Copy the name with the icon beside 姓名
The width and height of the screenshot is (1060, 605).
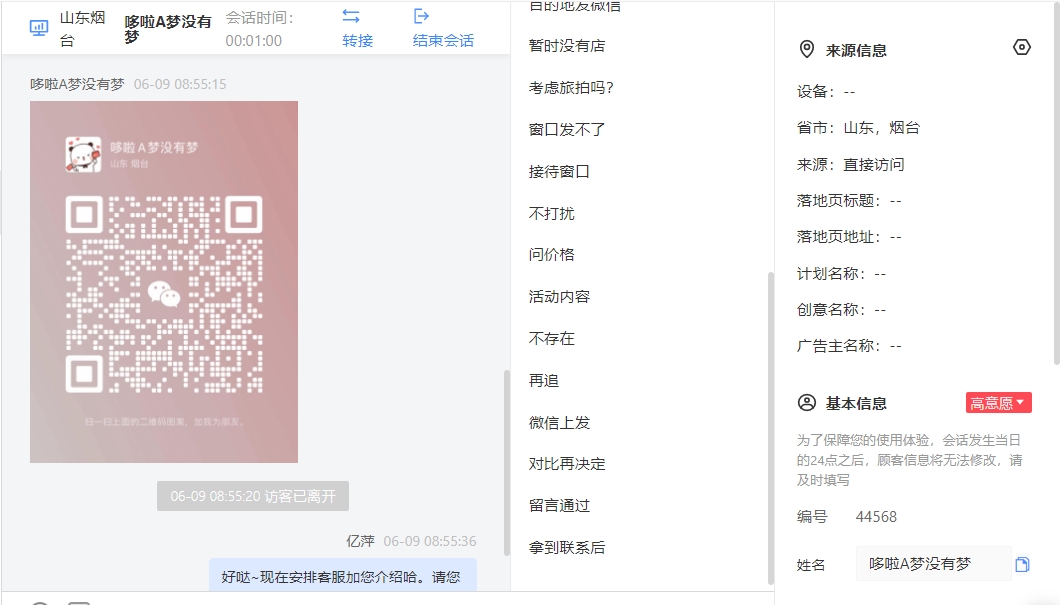(1022, 564)
